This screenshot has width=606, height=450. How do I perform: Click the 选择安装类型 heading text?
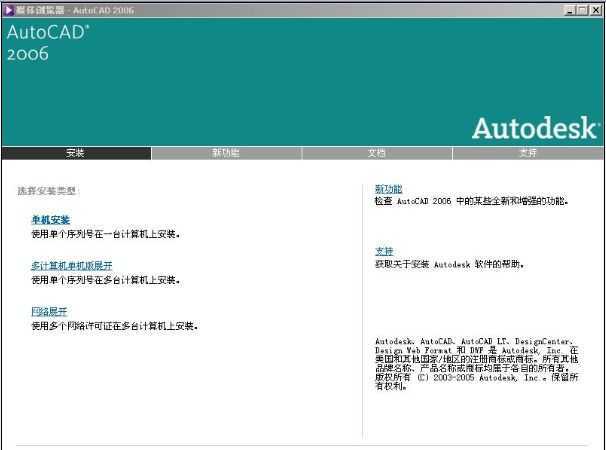point(47,191)
